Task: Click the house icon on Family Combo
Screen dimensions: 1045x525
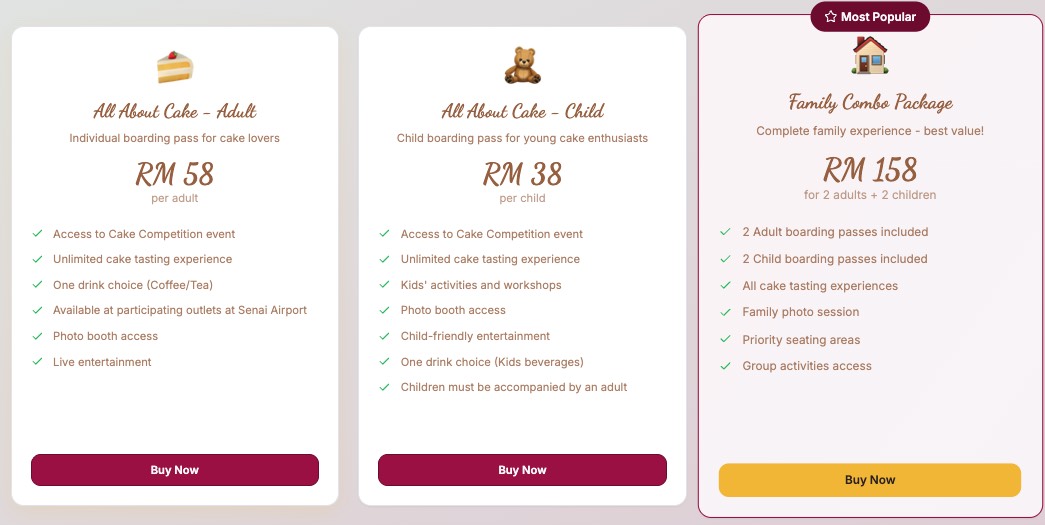Action: (870, 56)
